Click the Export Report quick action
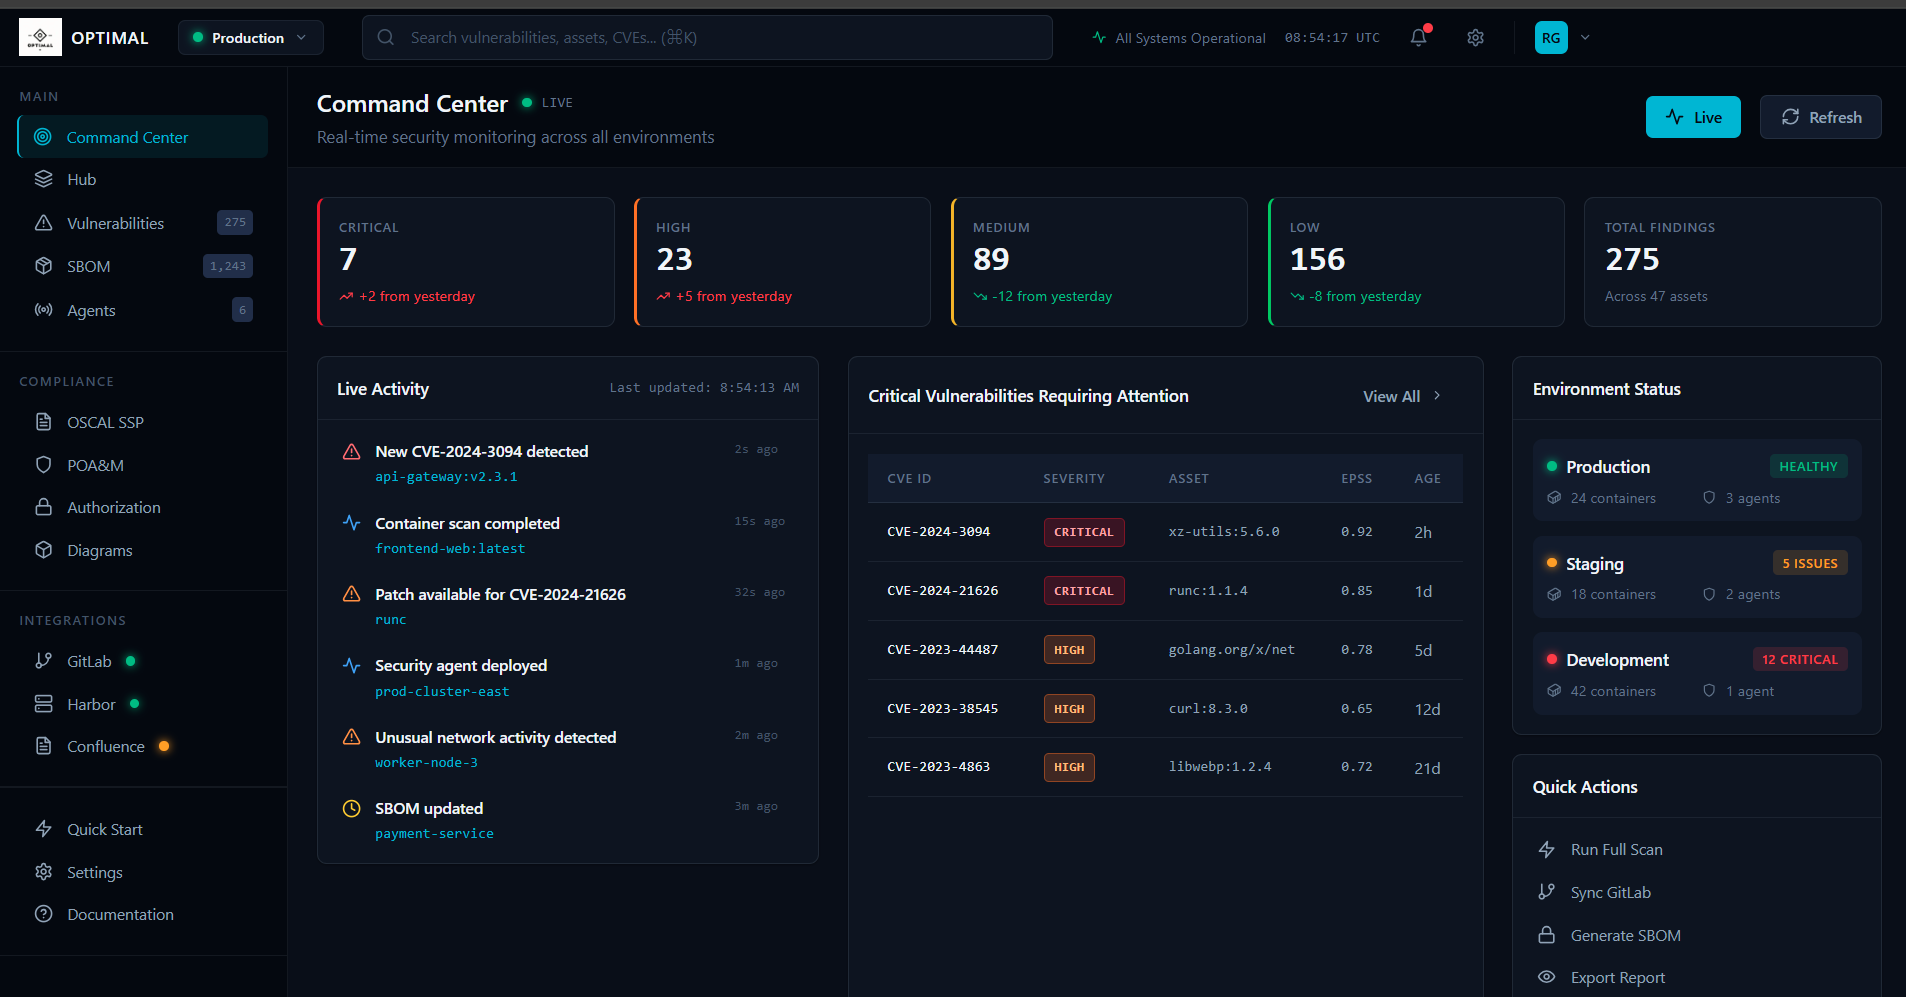The height and width of the screenshot is (997, 1906). click(x=1617, y=977)
